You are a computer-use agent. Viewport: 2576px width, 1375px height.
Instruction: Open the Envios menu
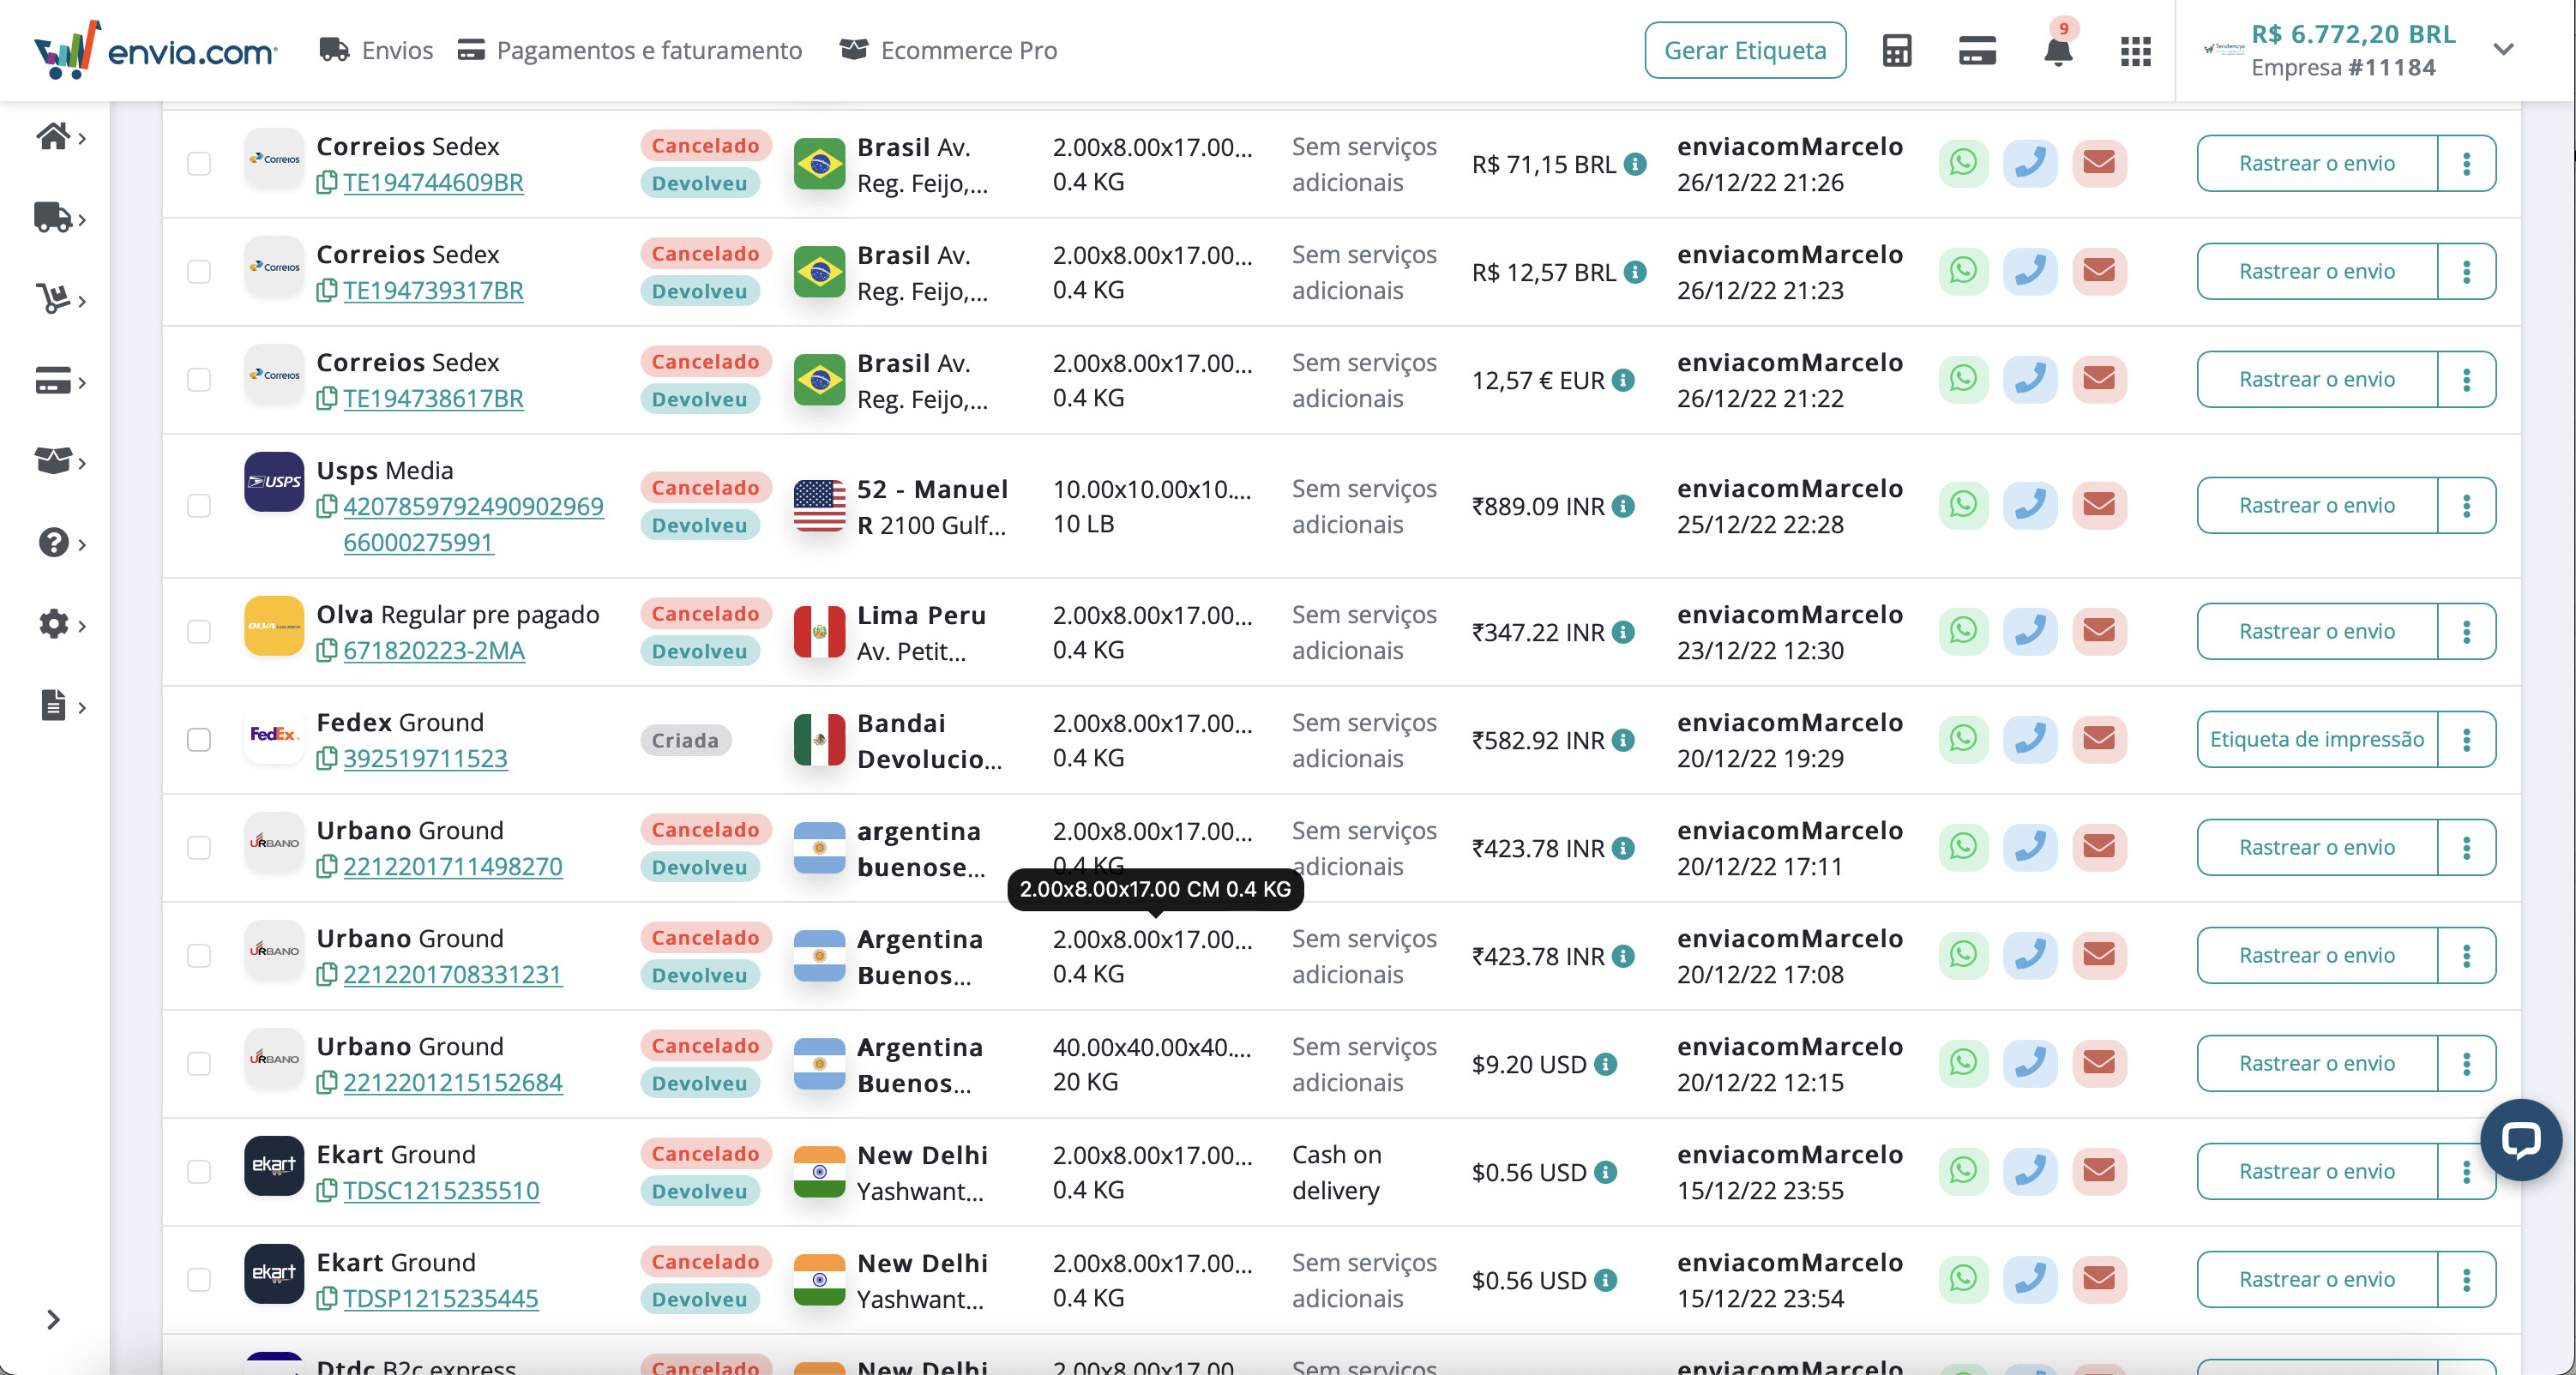(x=376, y=50)
